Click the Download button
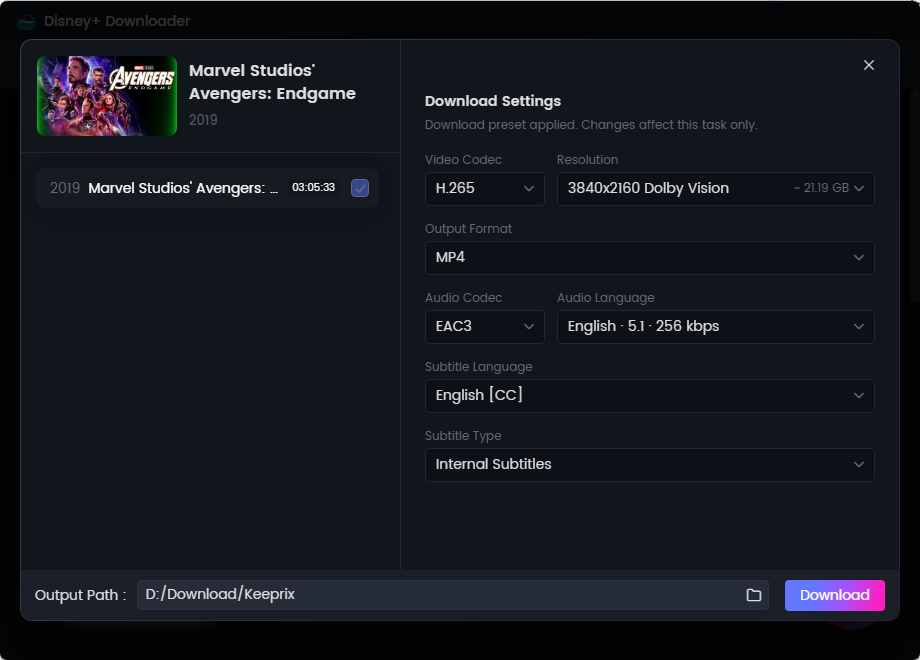The width and height of the screenshot is (920, 660). (x=834, y=595)
